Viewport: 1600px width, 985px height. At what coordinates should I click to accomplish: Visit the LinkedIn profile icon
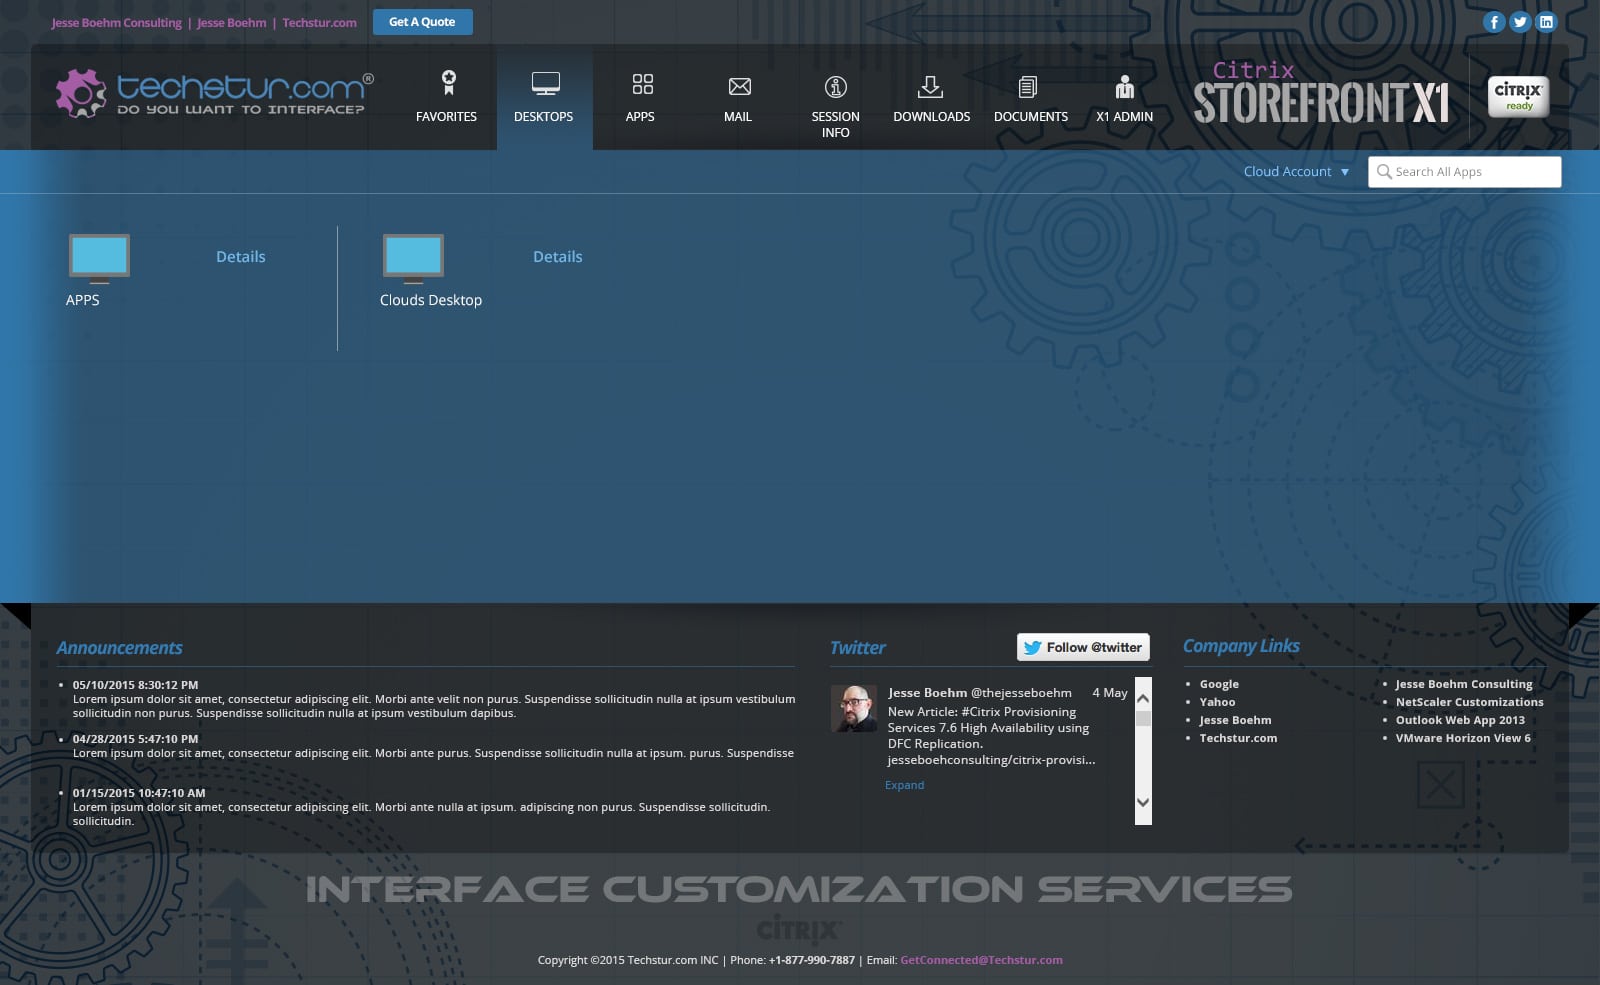[1546, 22]
